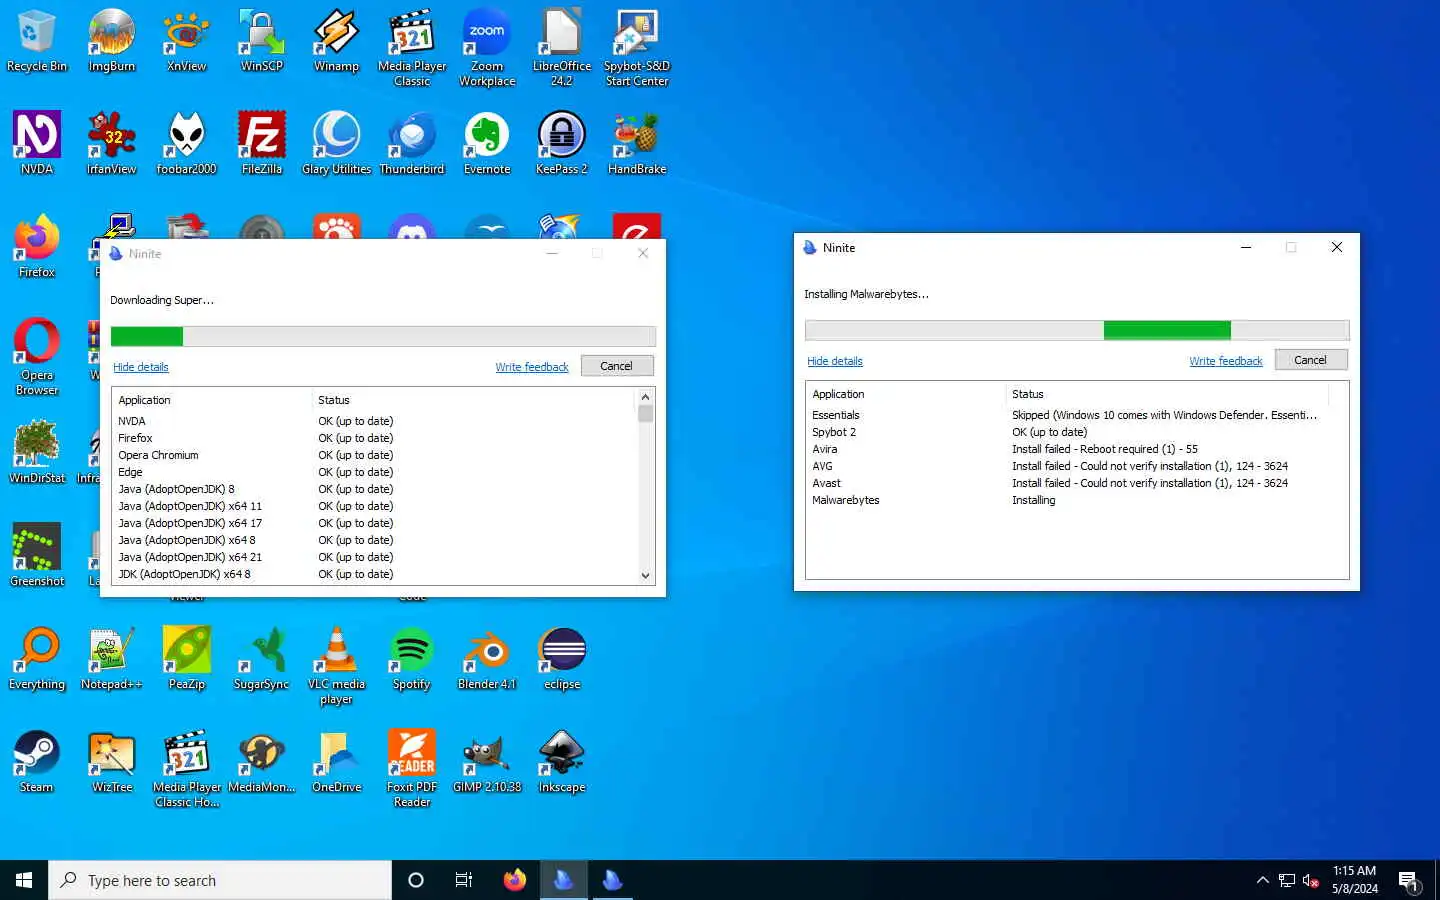The image size is (1440, 900).
Task: Select the Opera Chromium row in the Ninite list
Action: tap(375, 455)
